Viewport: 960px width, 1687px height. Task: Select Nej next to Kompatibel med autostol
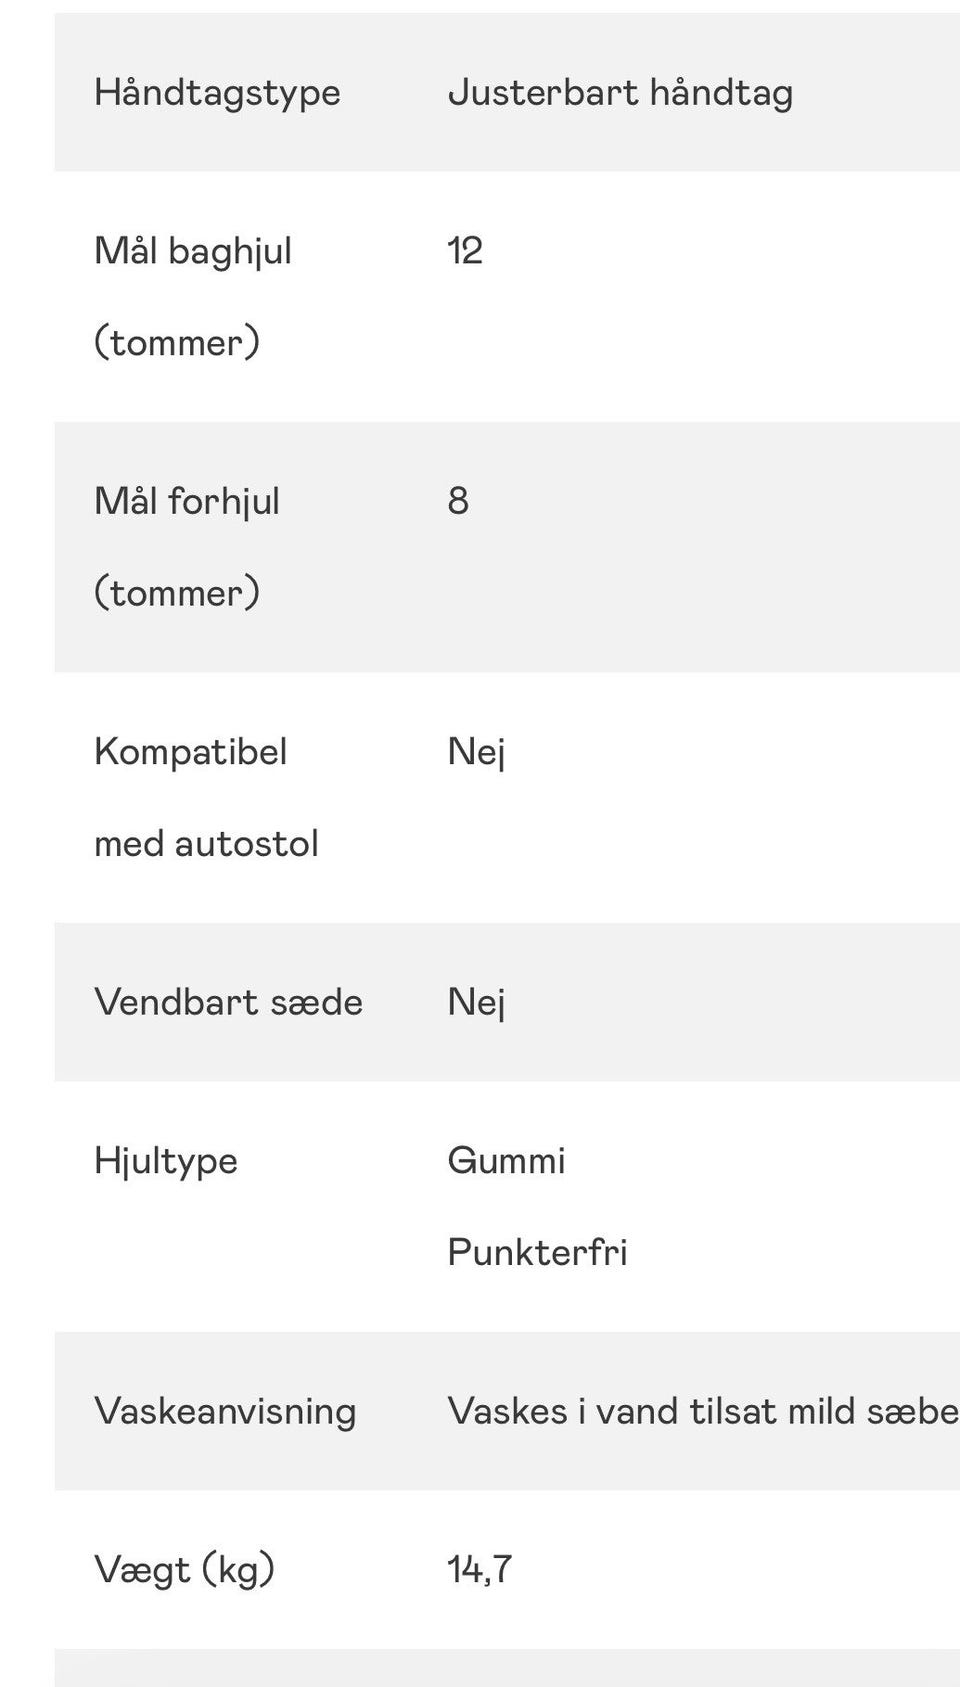pos(476,752)
